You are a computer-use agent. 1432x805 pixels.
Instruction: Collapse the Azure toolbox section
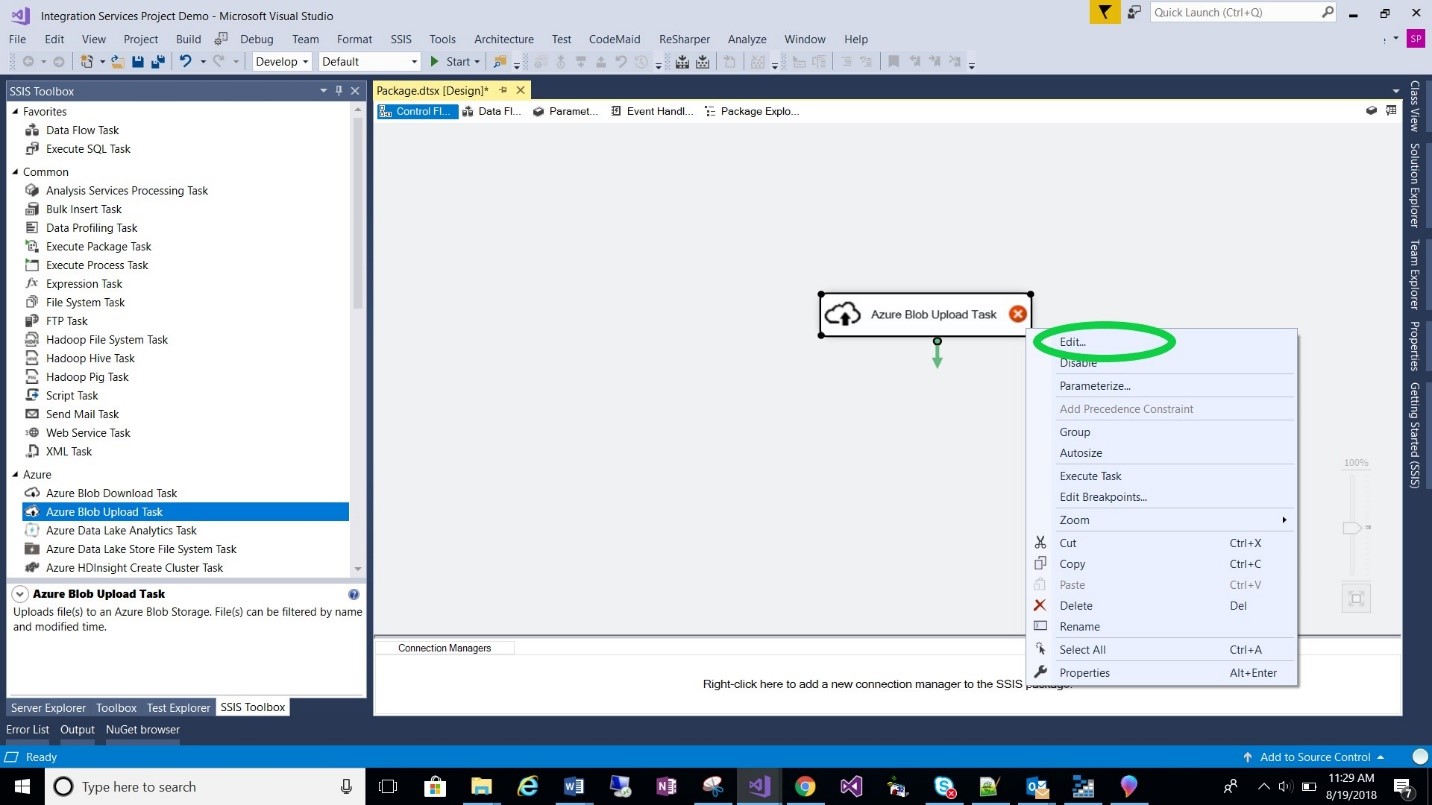click(x=15, y=475)
